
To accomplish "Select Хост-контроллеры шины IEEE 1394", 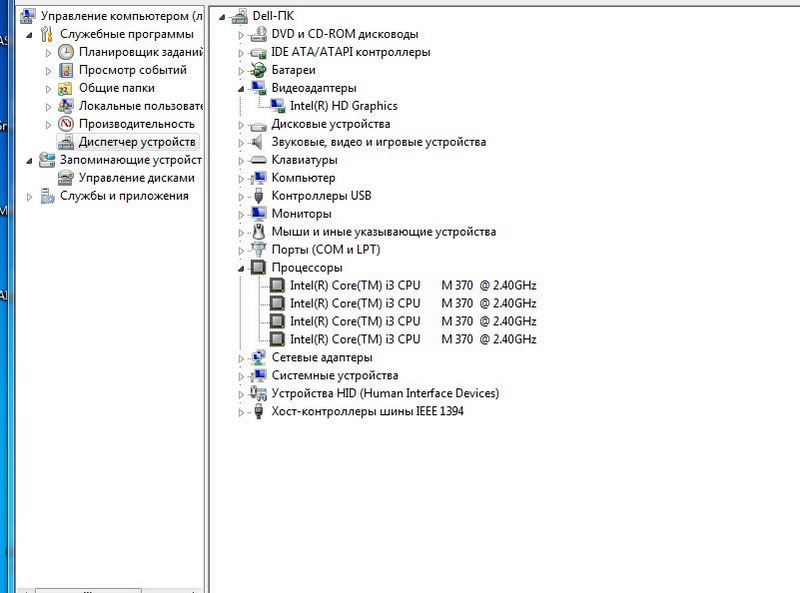I will (367, 412).
